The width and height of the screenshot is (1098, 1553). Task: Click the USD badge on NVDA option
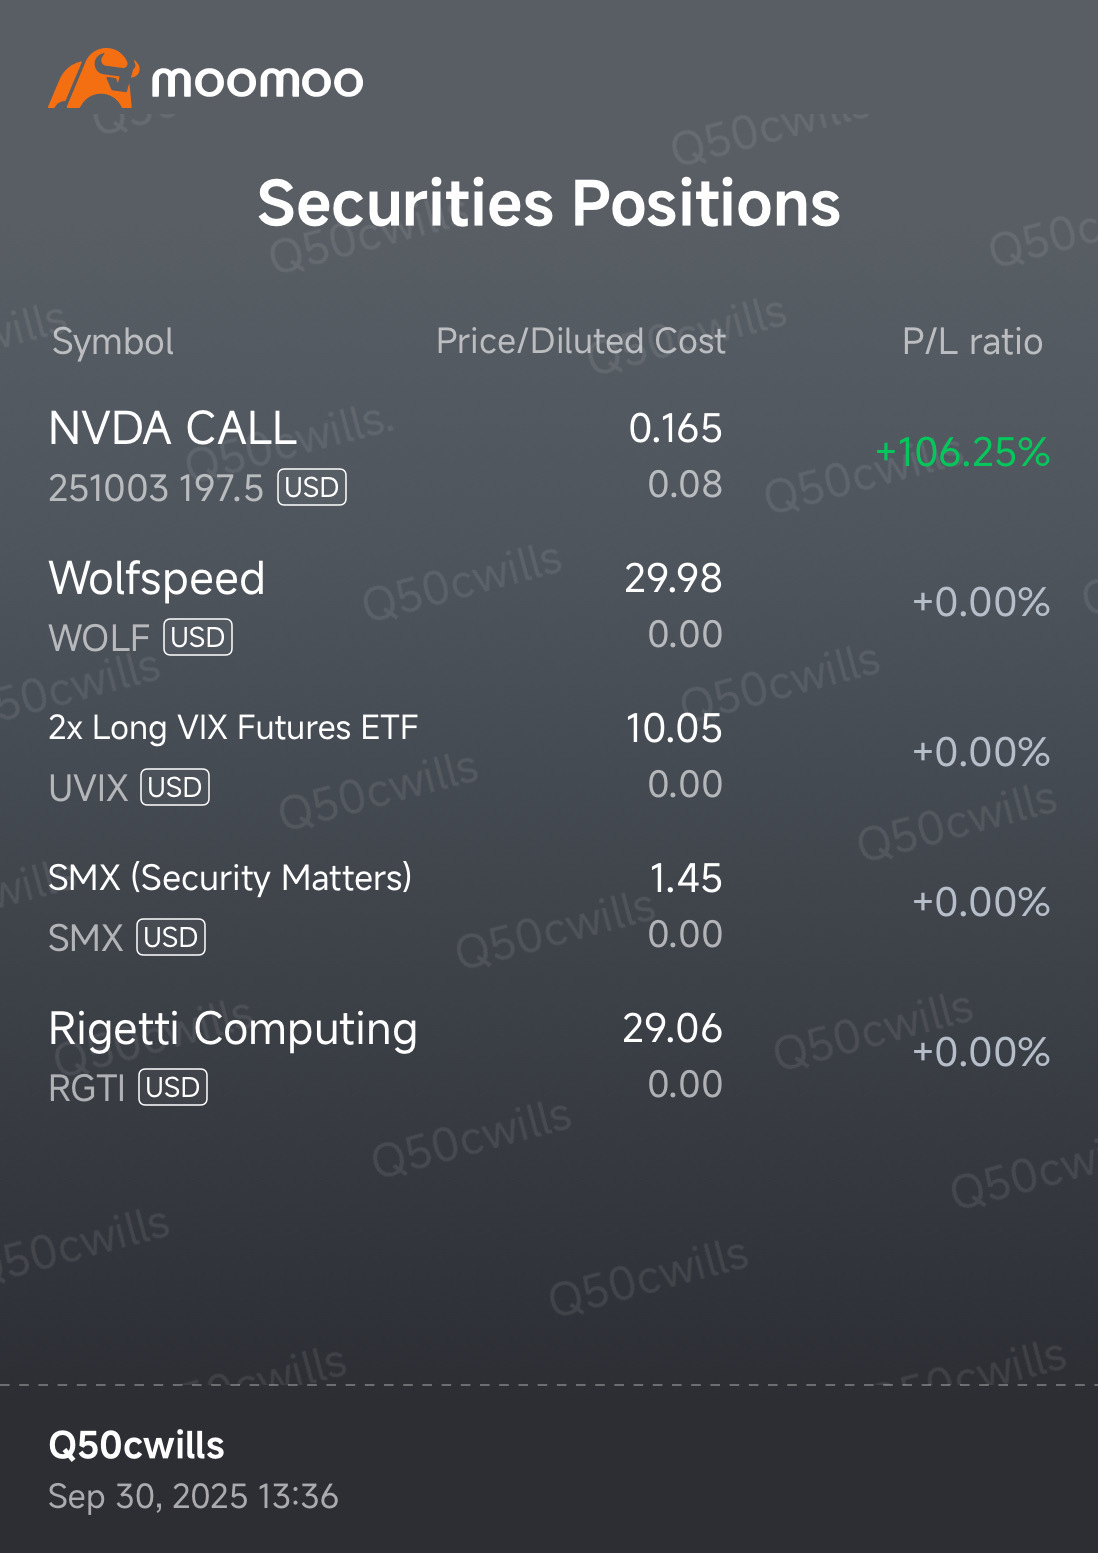coord(312,488)
